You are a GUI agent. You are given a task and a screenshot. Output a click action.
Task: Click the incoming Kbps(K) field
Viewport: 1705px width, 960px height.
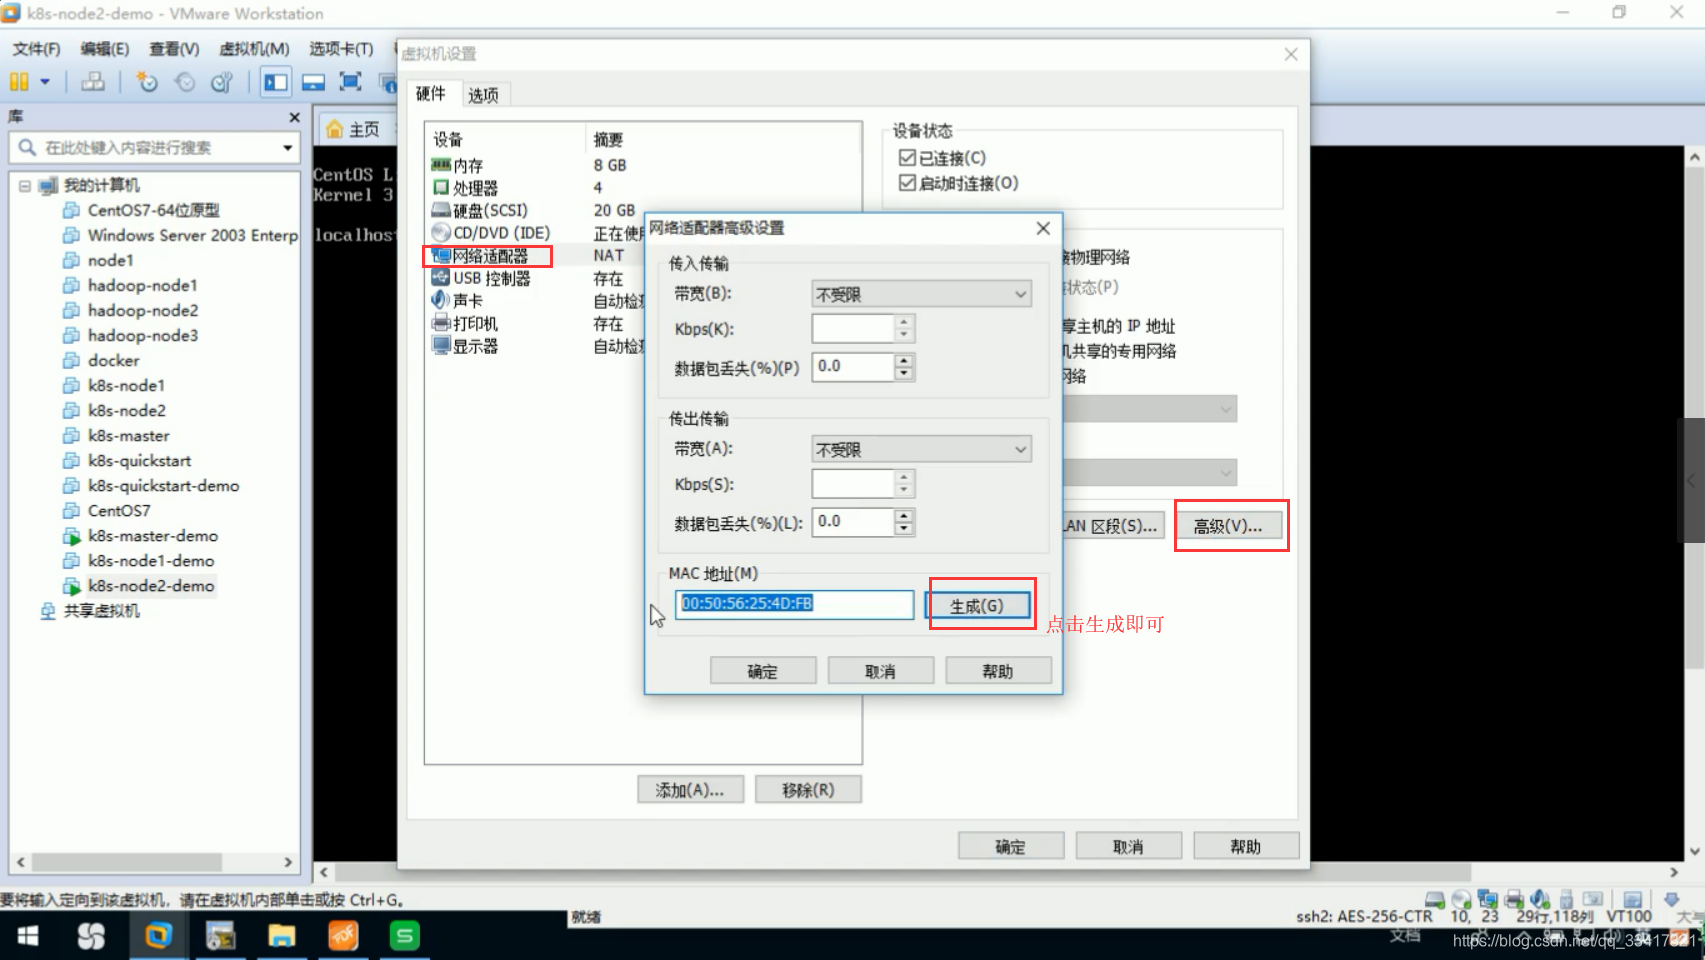(853, 328)
